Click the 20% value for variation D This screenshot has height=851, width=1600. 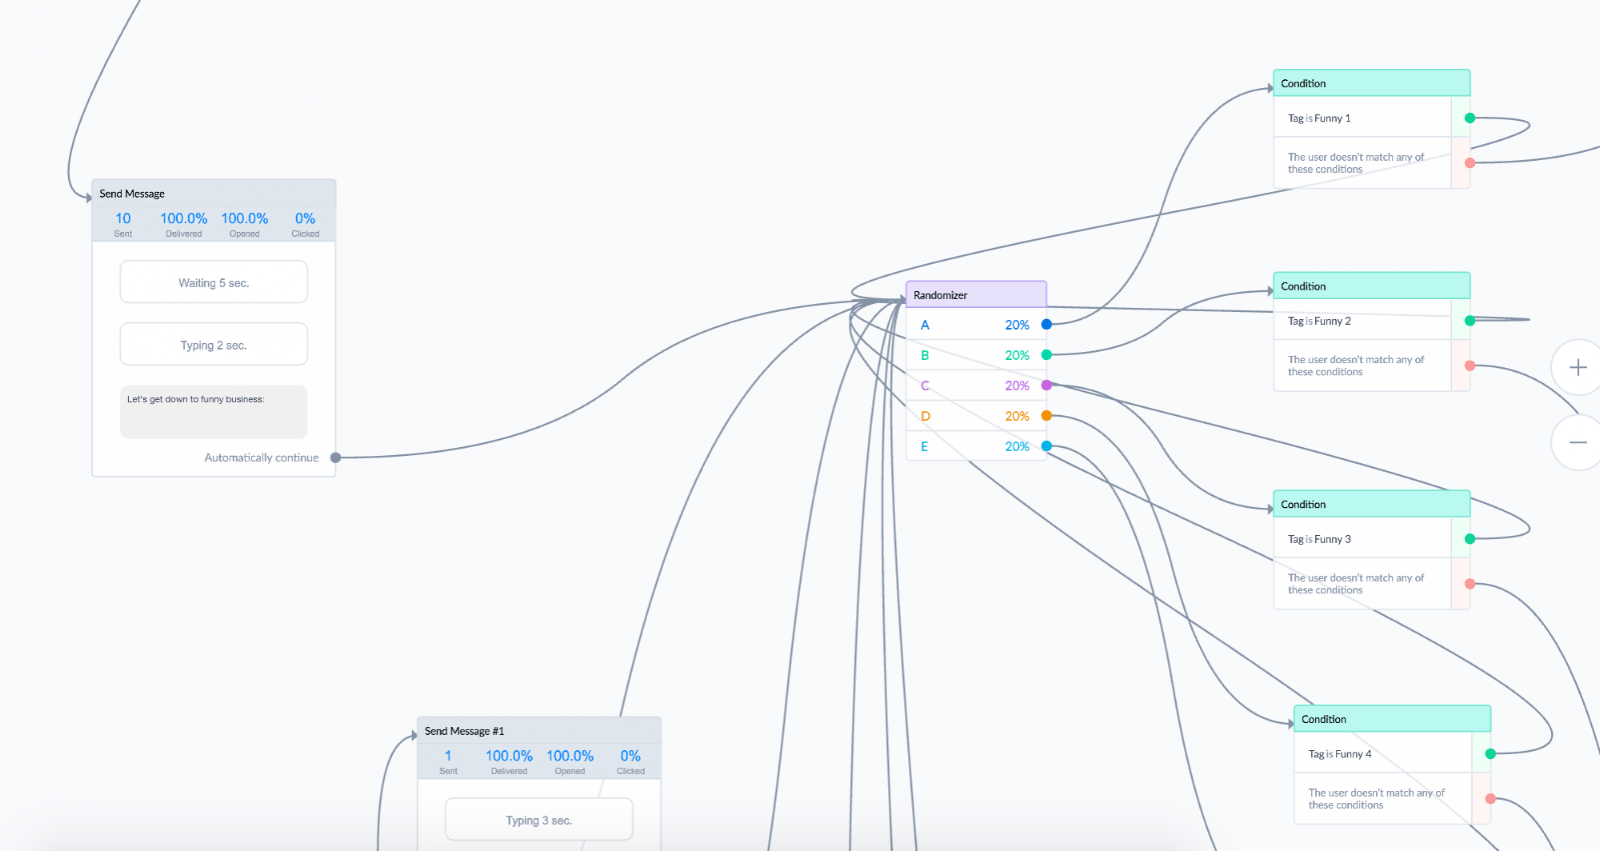pos(1017,416)
